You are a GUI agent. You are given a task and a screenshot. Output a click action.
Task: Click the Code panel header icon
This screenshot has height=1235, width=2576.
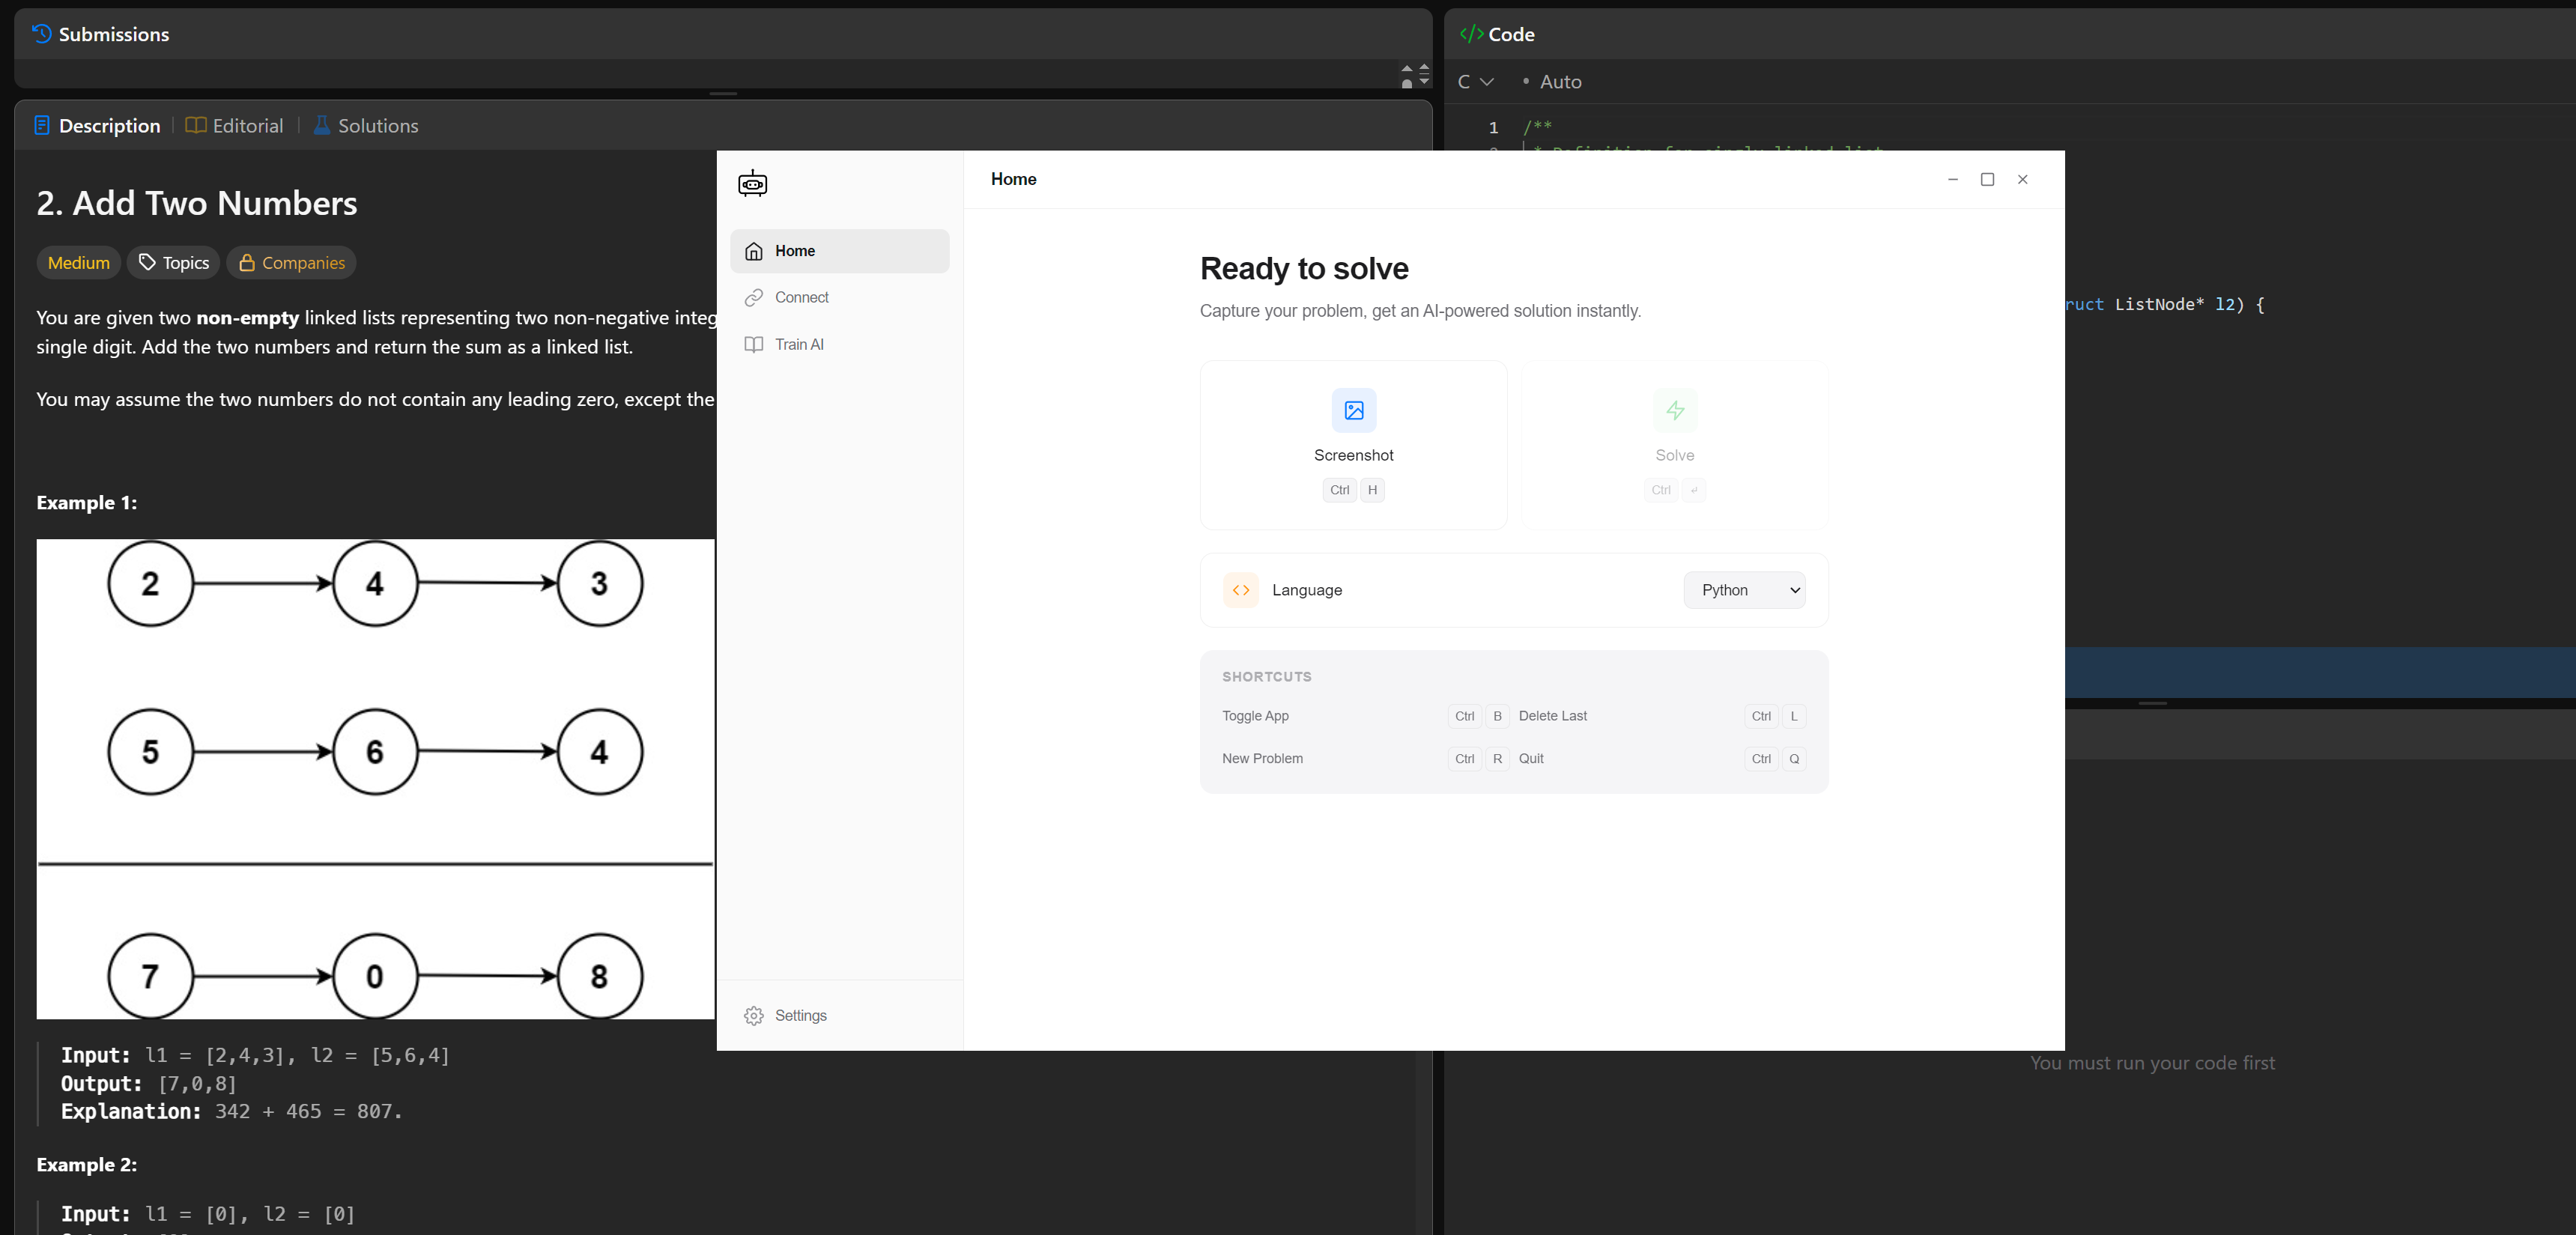(x=1471, y=34)
